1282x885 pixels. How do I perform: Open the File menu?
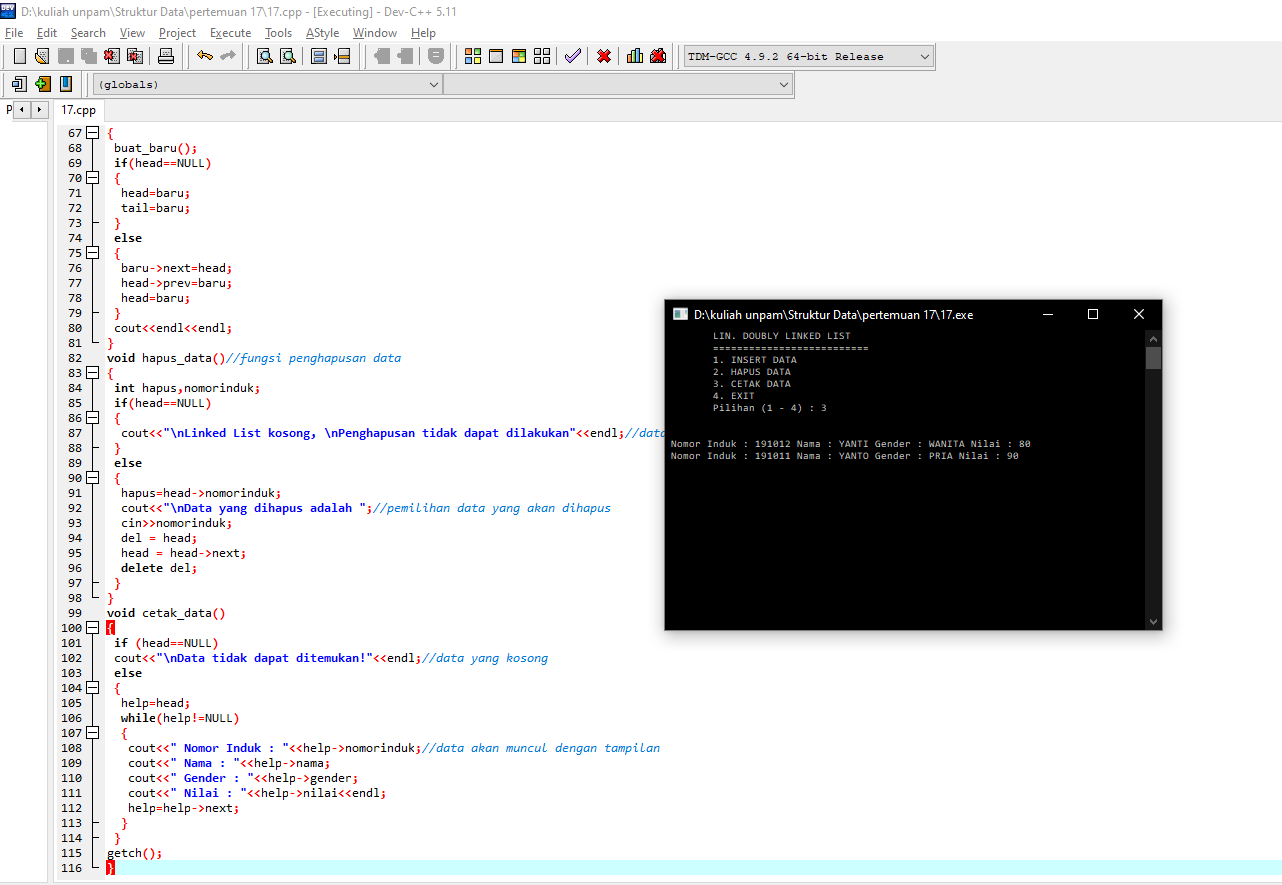(x=14, y=33)
